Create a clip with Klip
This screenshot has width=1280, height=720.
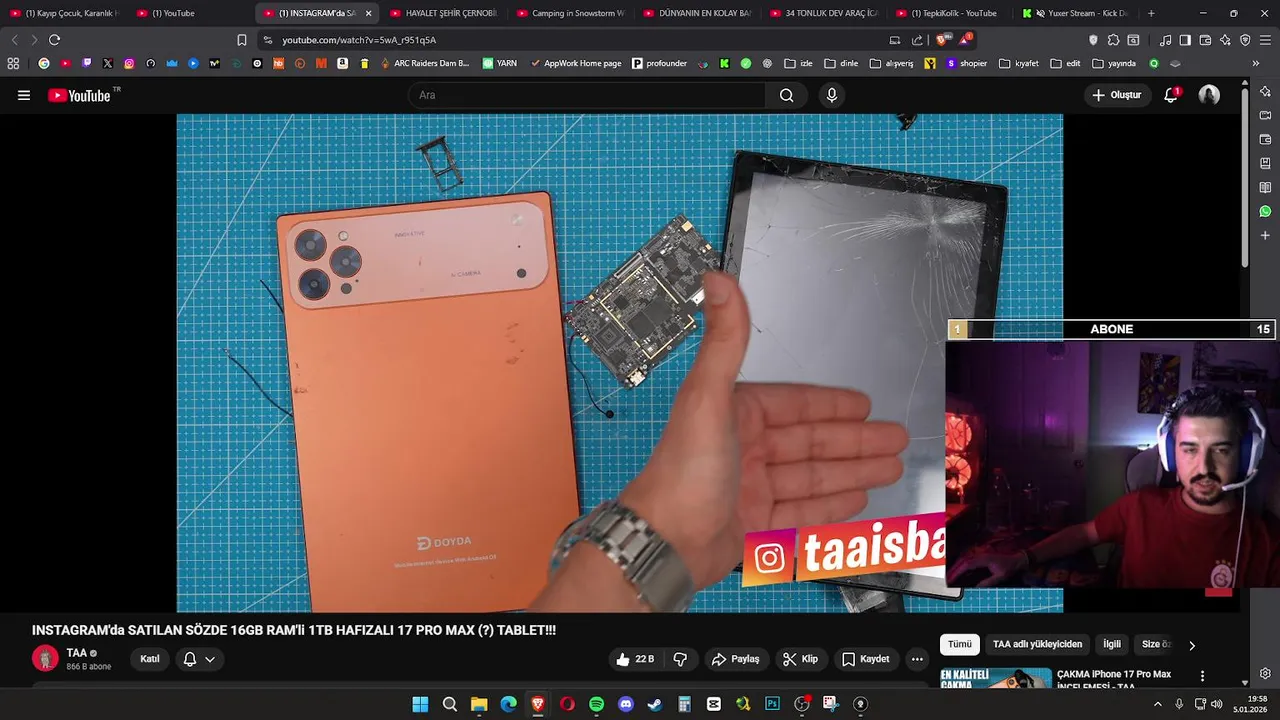click(x=800, y=659)
